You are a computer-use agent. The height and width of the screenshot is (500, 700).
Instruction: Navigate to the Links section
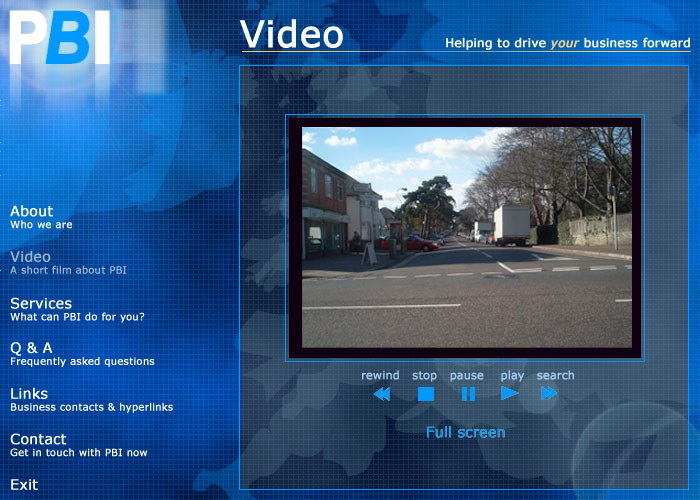(29, 393)
